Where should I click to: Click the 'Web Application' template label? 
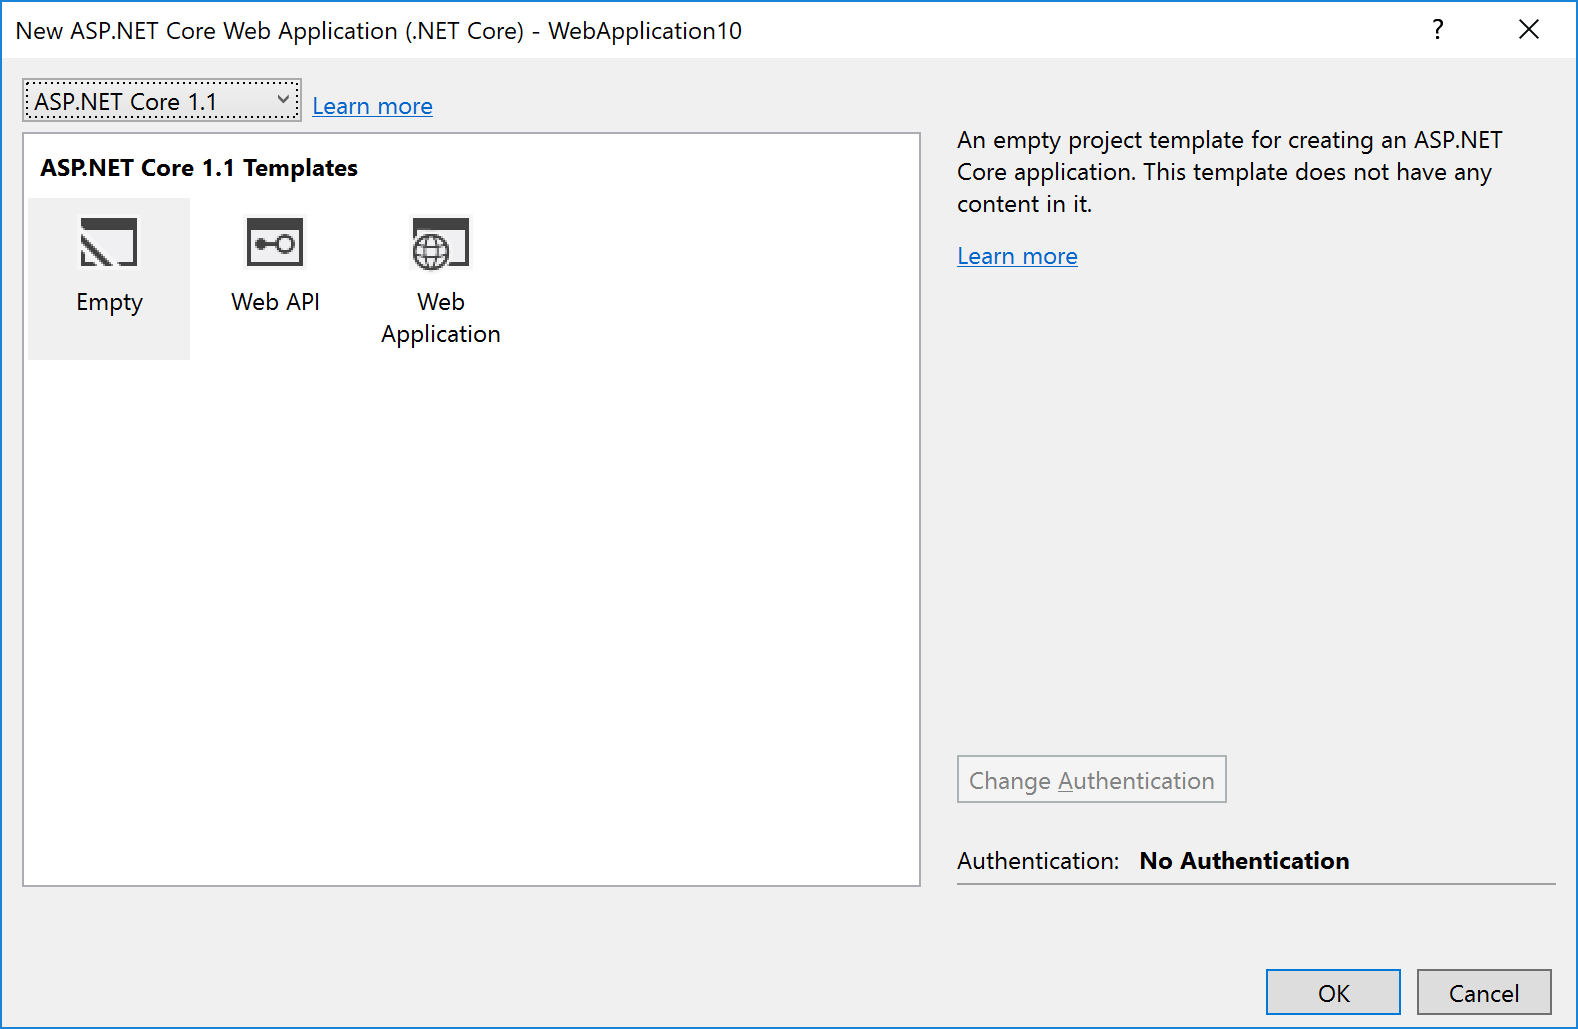tap(440, 318)
